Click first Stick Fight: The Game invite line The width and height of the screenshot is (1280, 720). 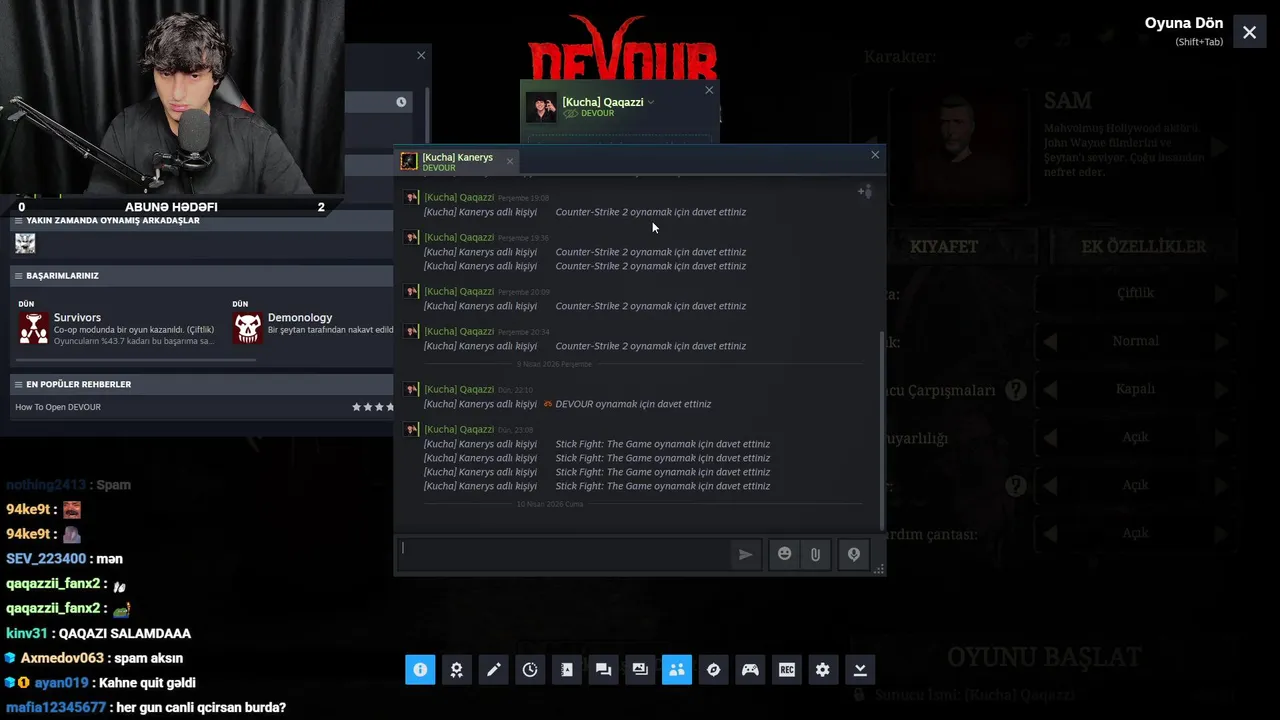(x=597, y=444)
